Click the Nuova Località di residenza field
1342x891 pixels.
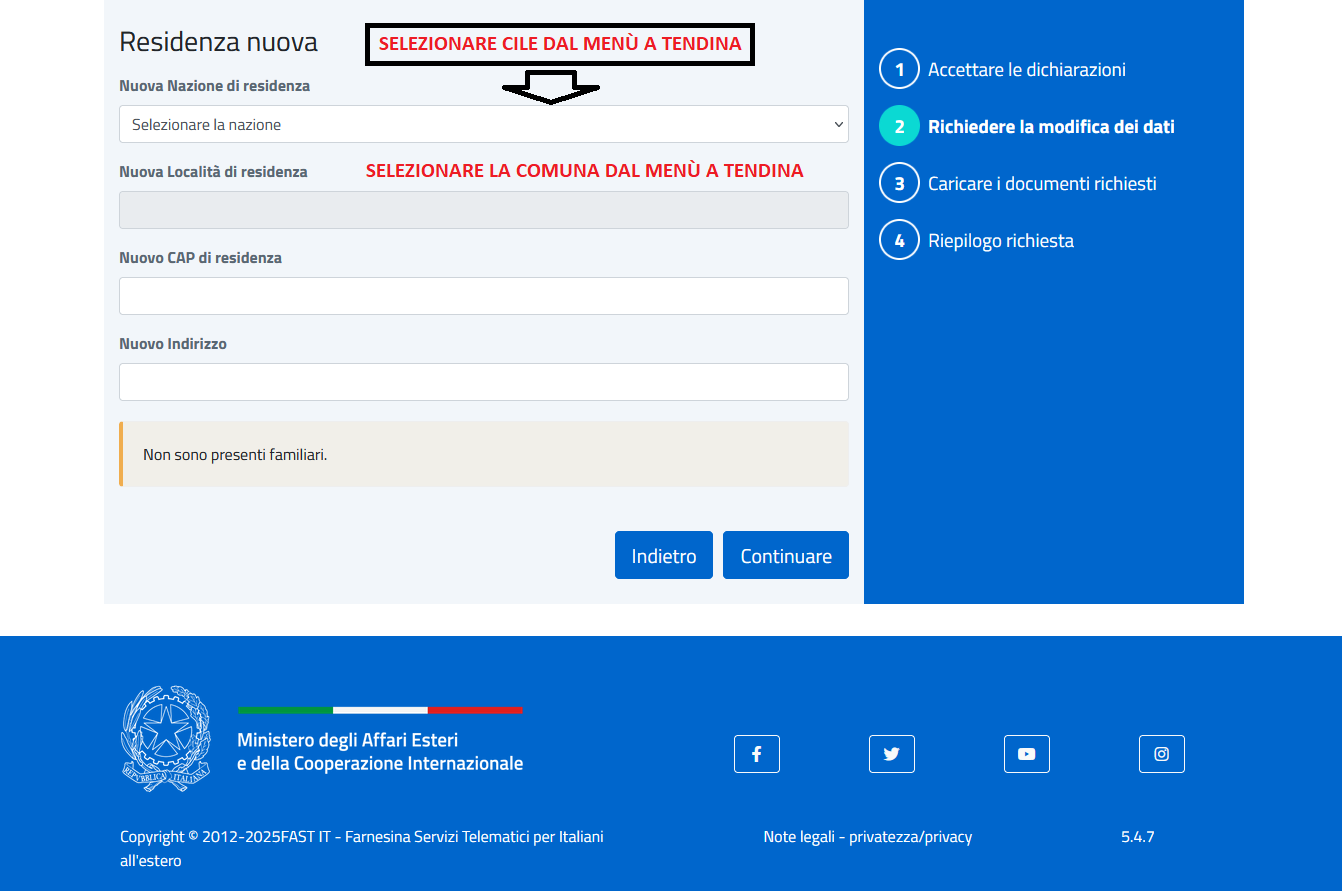tap(483, 211)
